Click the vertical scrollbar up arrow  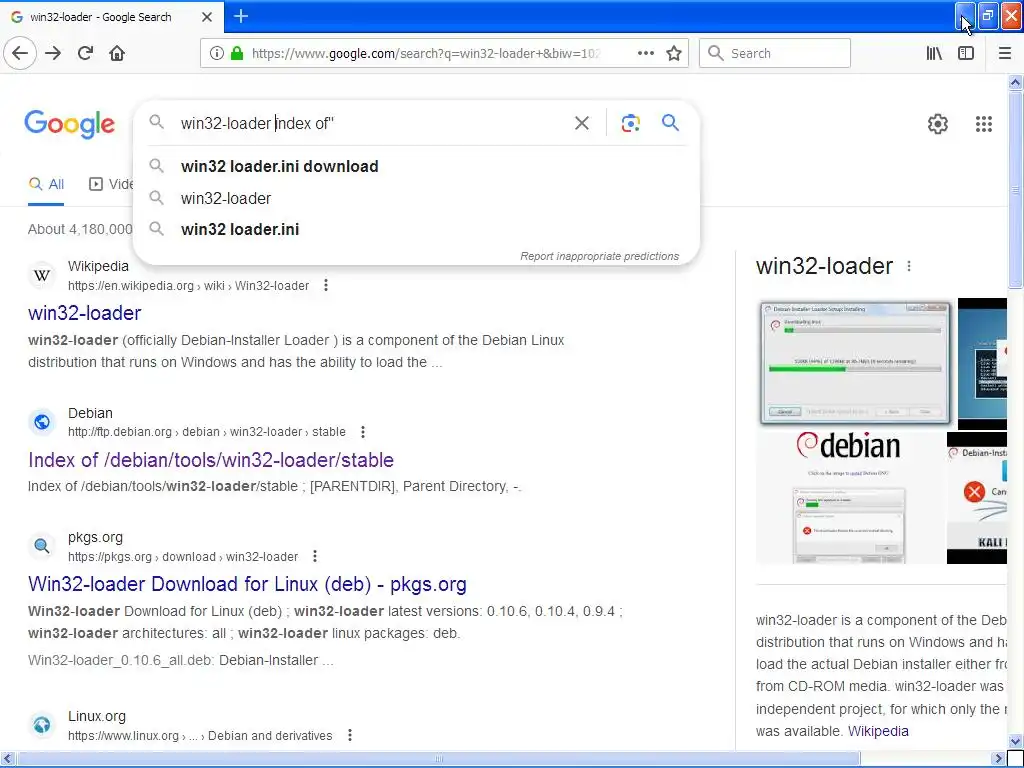[1015, 82]
